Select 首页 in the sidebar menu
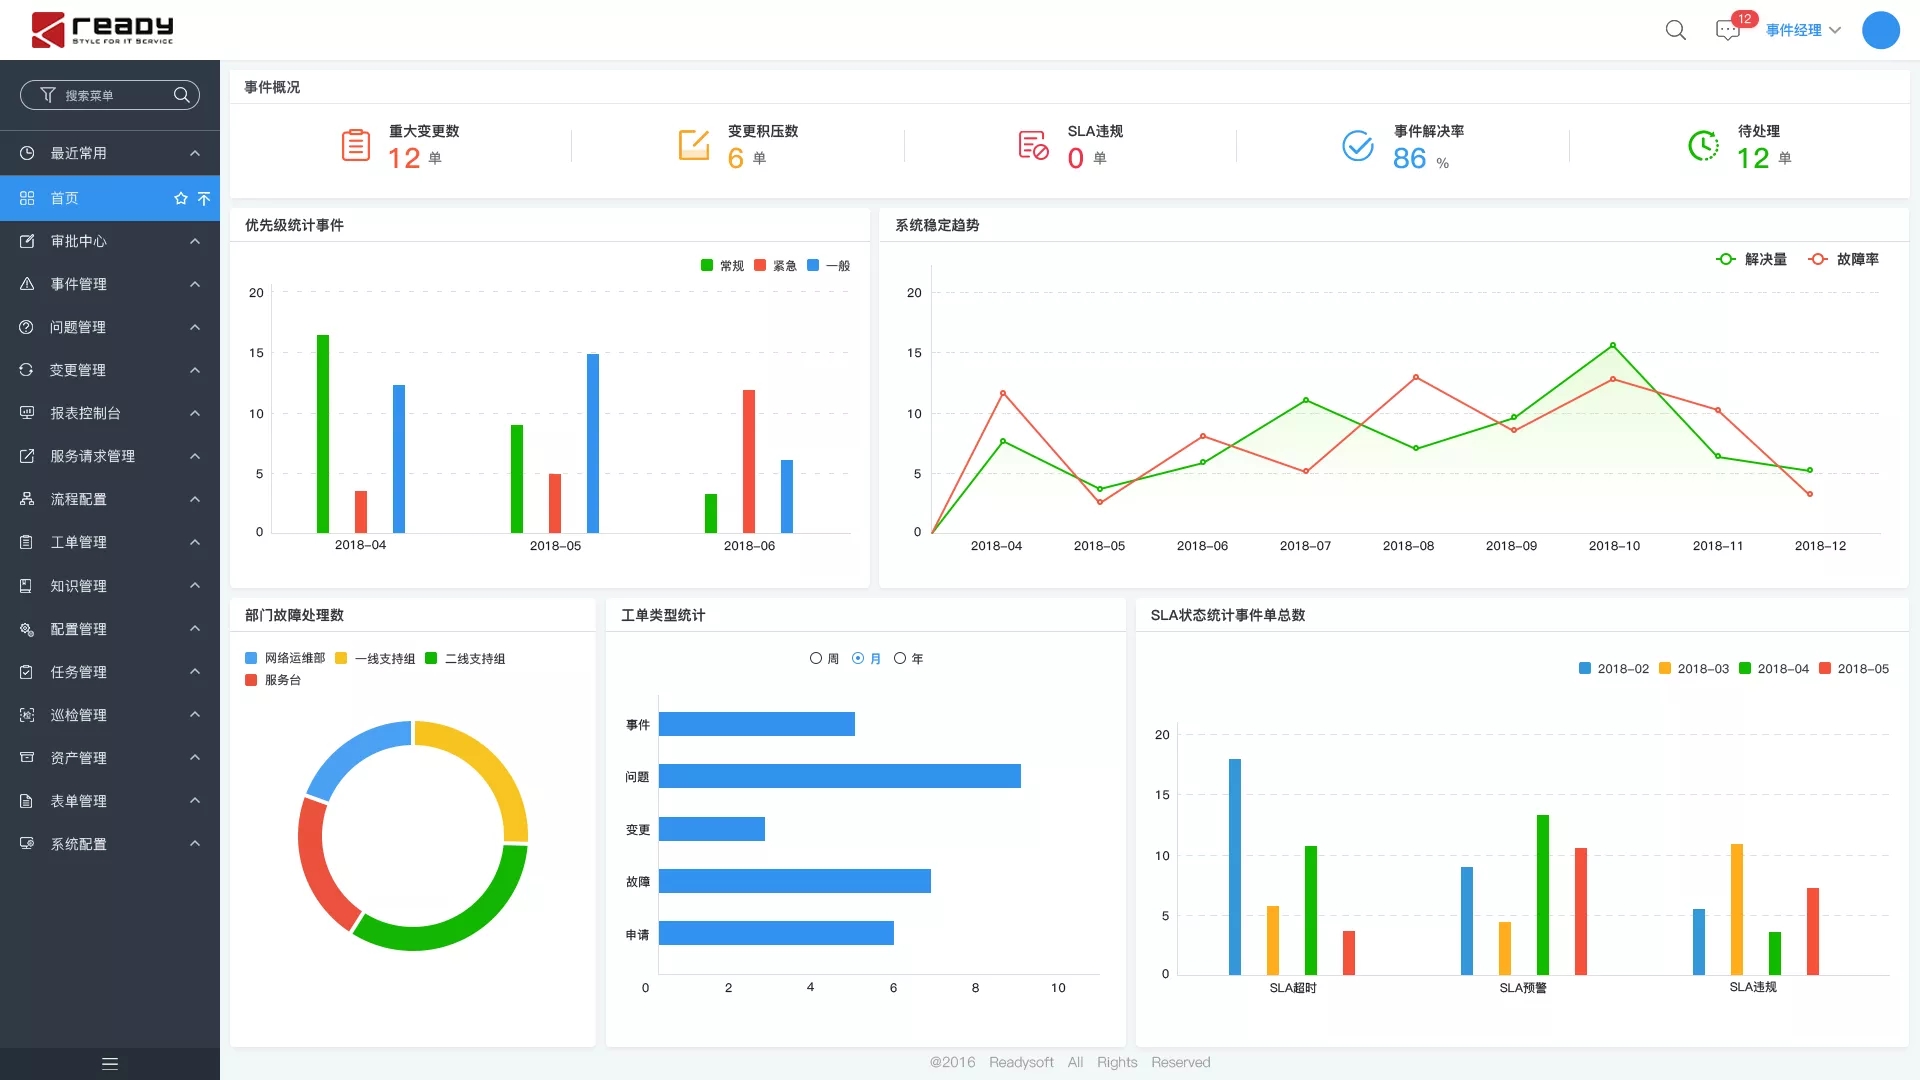This screenshot has width=1920, height=1080. (65, 198)
